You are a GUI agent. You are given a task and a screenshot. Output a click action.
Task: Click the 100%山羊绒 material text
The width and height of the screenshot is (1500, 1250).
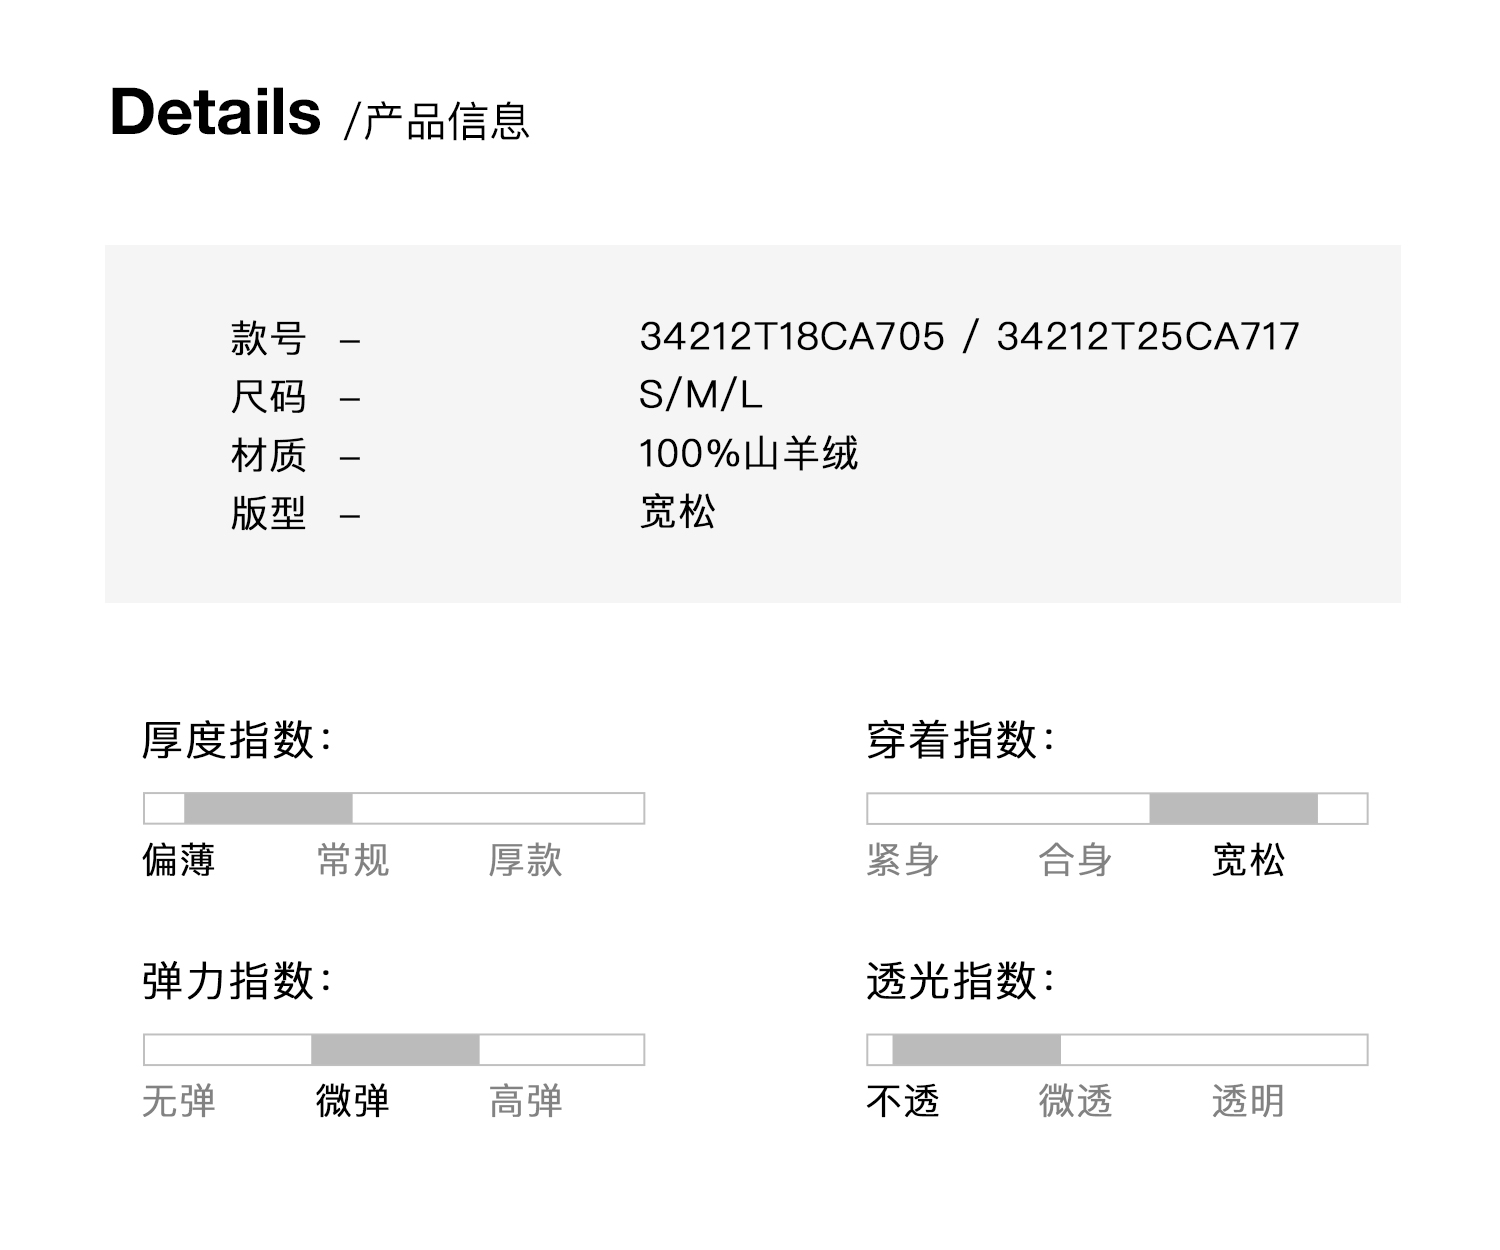tap(748, 454)
